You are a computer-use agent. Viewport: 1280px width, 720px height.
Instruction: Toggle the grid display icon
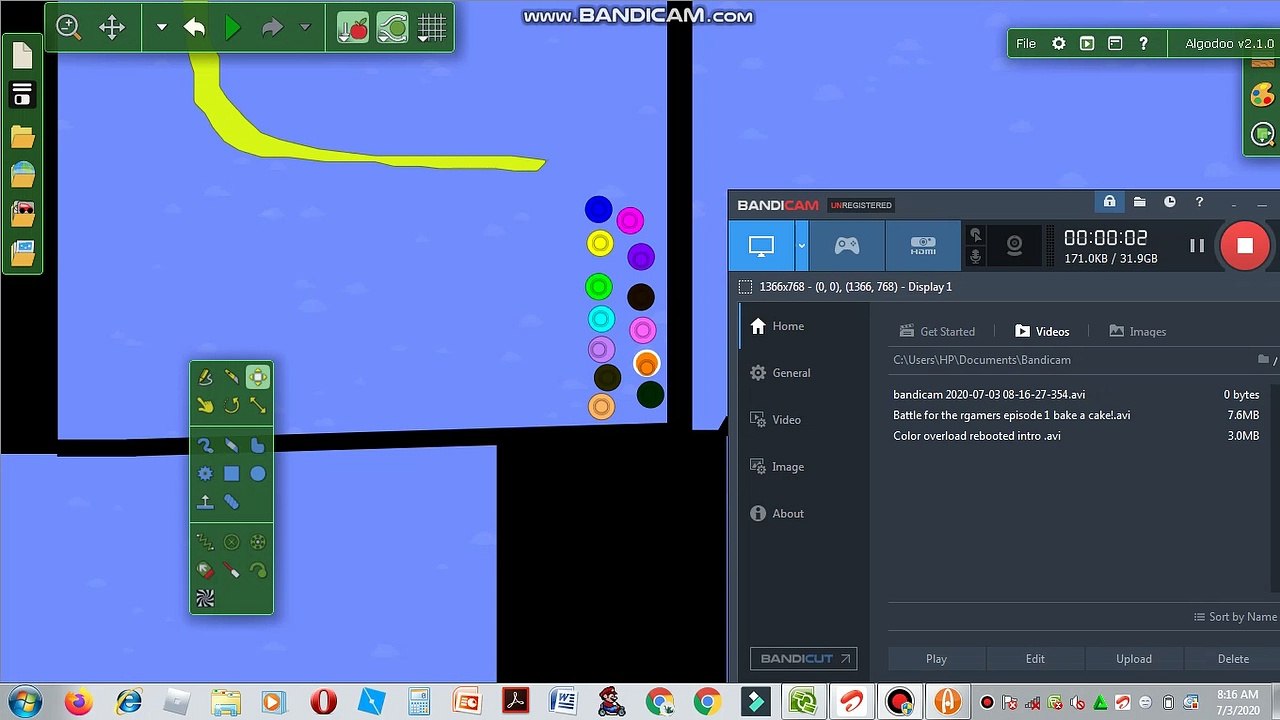(x=432, y=27)
